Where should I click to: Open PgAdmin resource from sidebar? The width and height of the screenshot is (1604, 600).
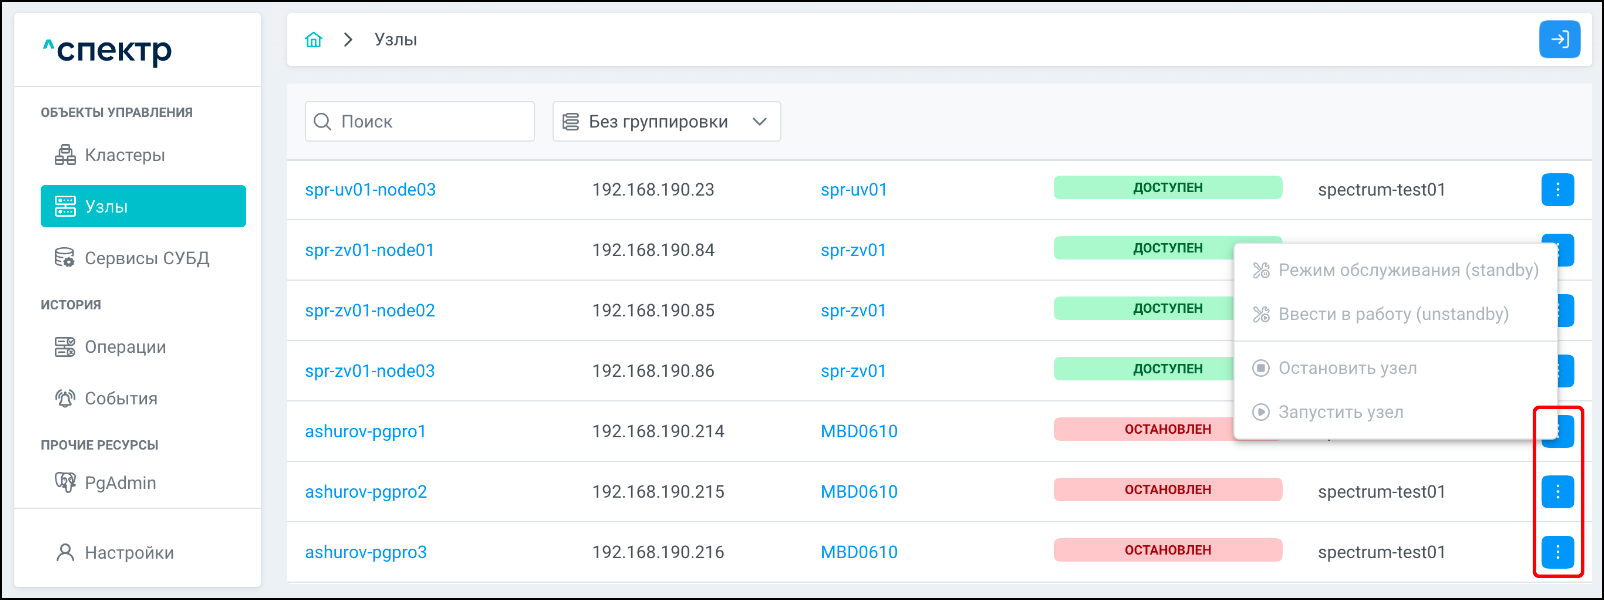[x=120, y=483]
